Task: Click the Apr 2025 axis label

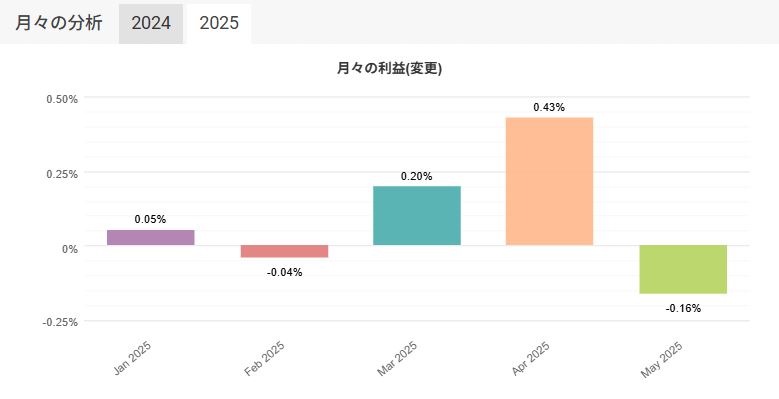Action: pos(530,358)
